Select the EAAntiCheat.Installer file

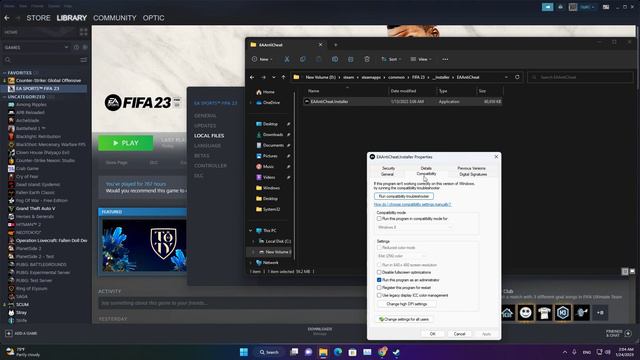[402, 102]
